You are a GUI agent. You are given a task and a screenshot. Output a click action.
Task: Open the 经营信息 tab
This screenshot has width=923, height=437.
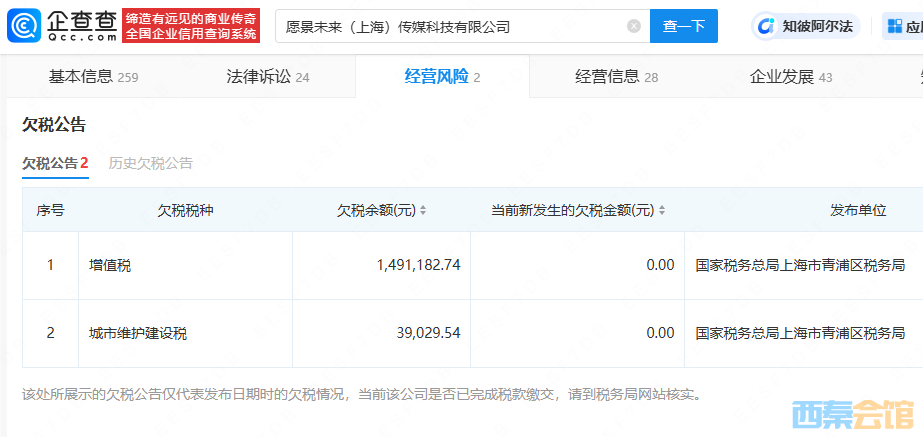[616, 77]
